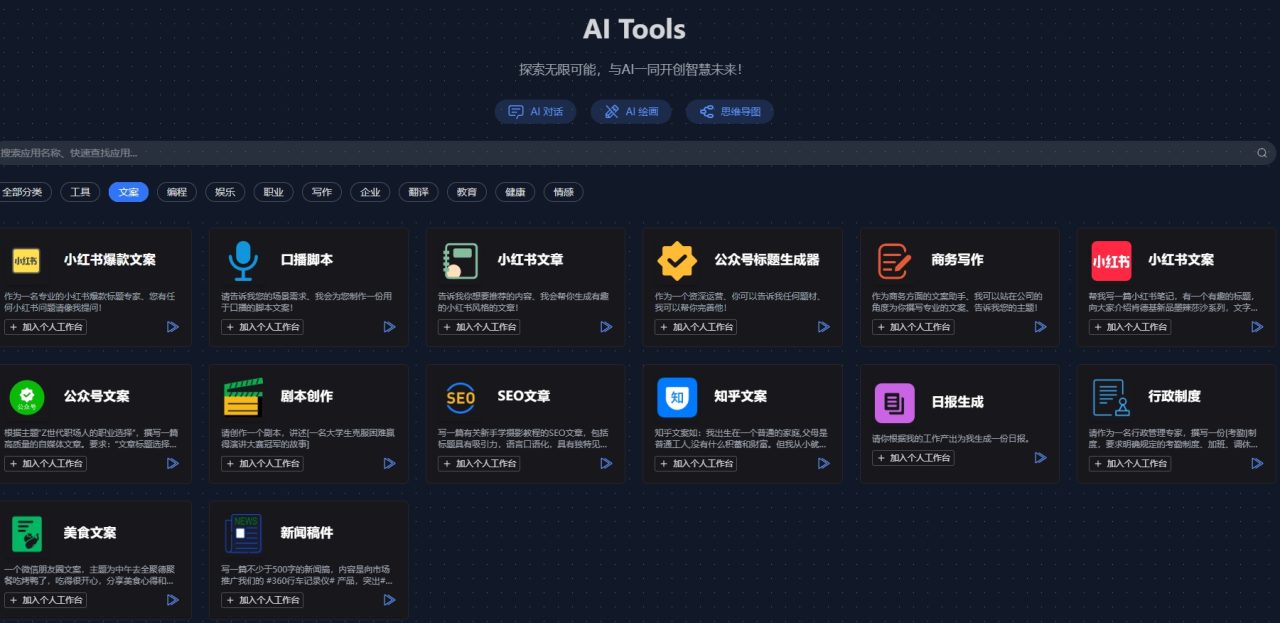
Task: Click the NEWS icon on 新闻稿件 card
Action: pos(243,533)
